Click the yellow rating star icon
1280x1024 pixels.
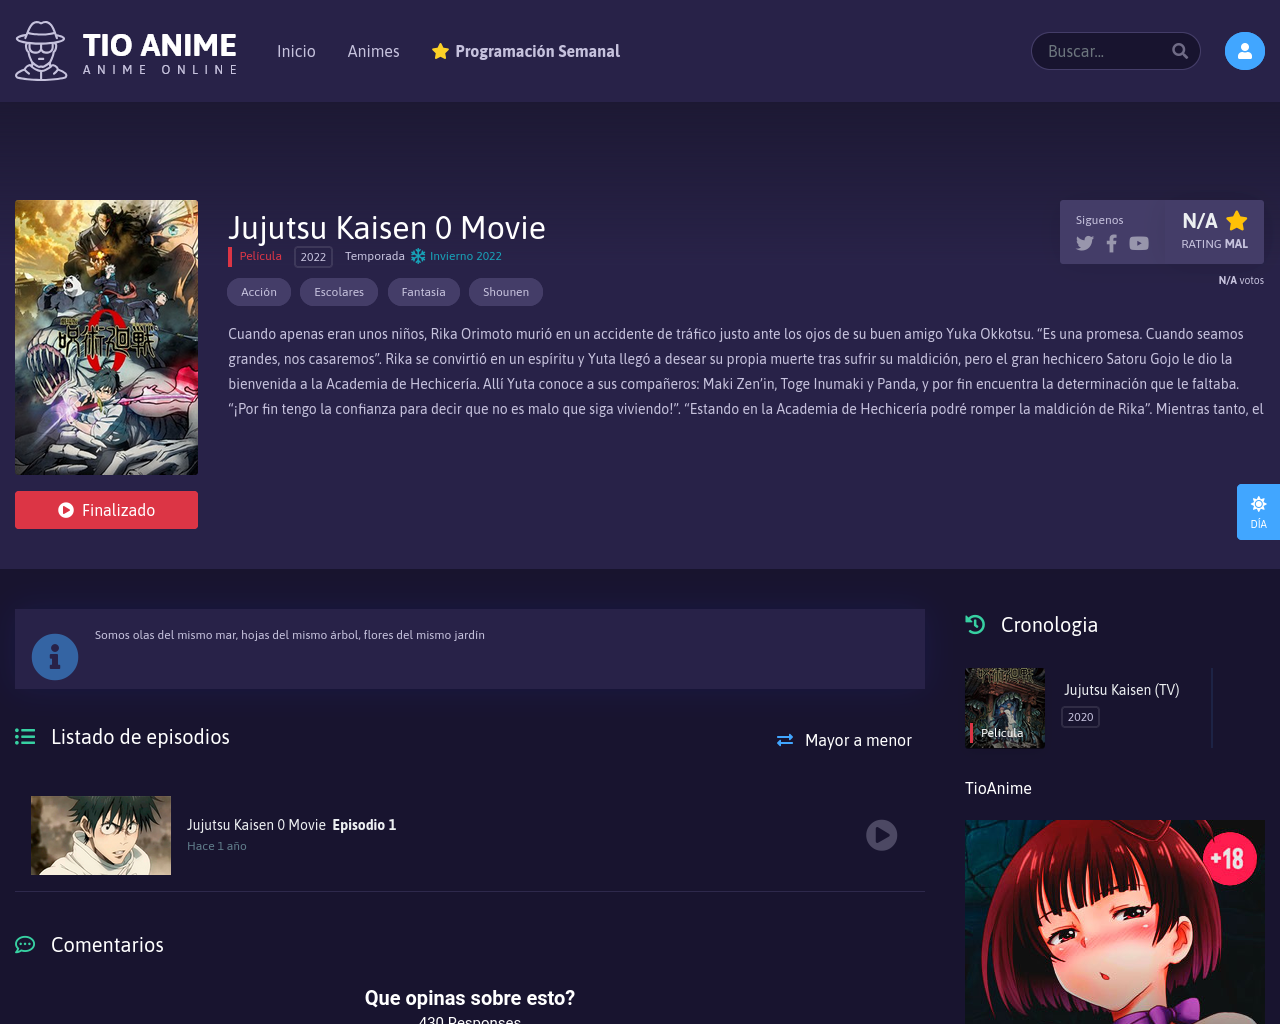tap(1237, 221)
